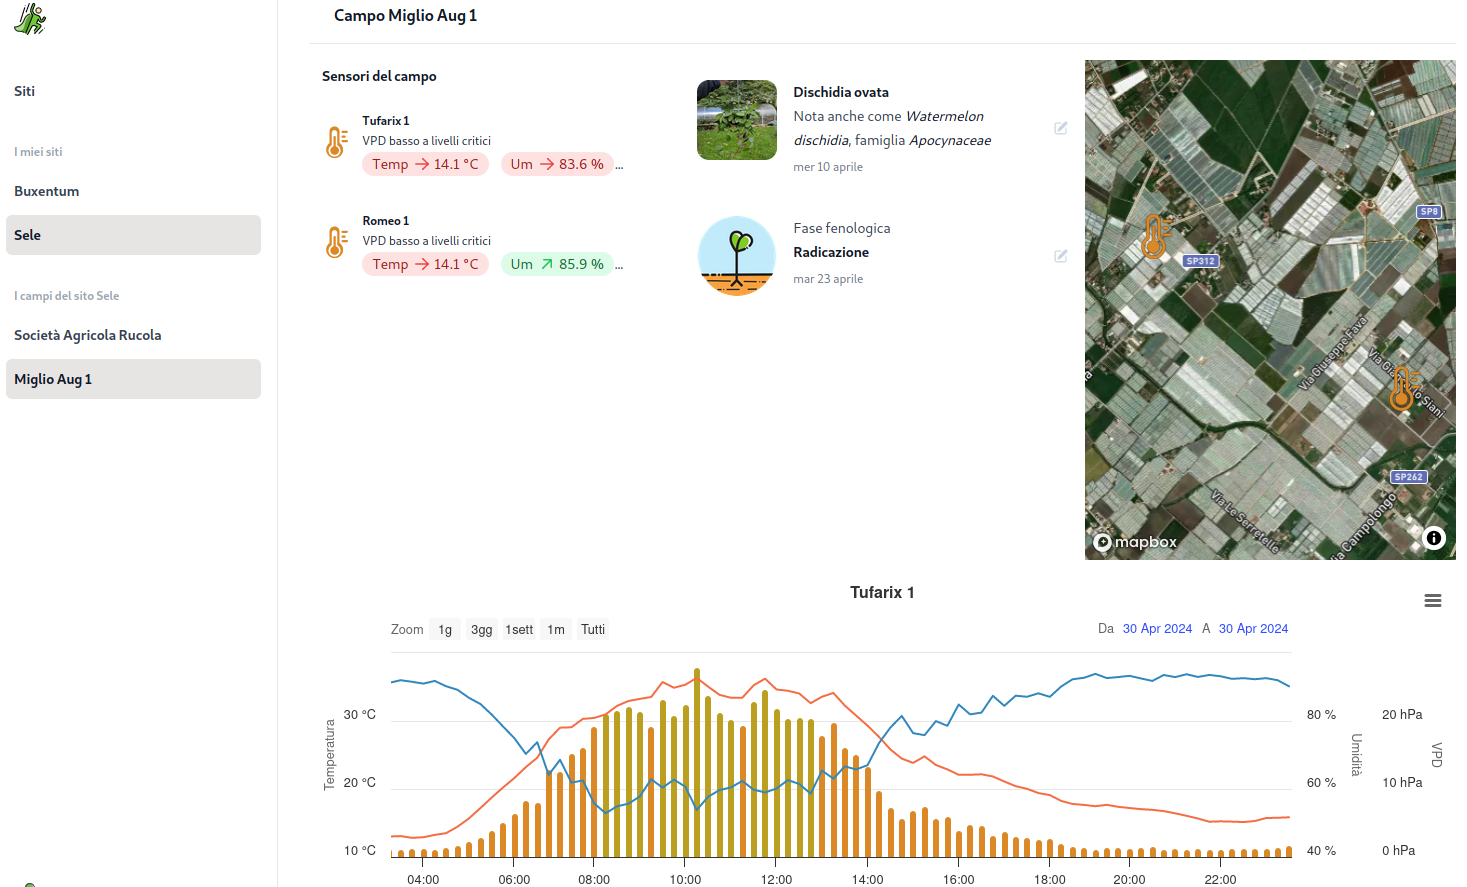Screen dimensions: 1467x887
Task: Select Società Agricola Rucola field
Action: click(x=88, y=335)
